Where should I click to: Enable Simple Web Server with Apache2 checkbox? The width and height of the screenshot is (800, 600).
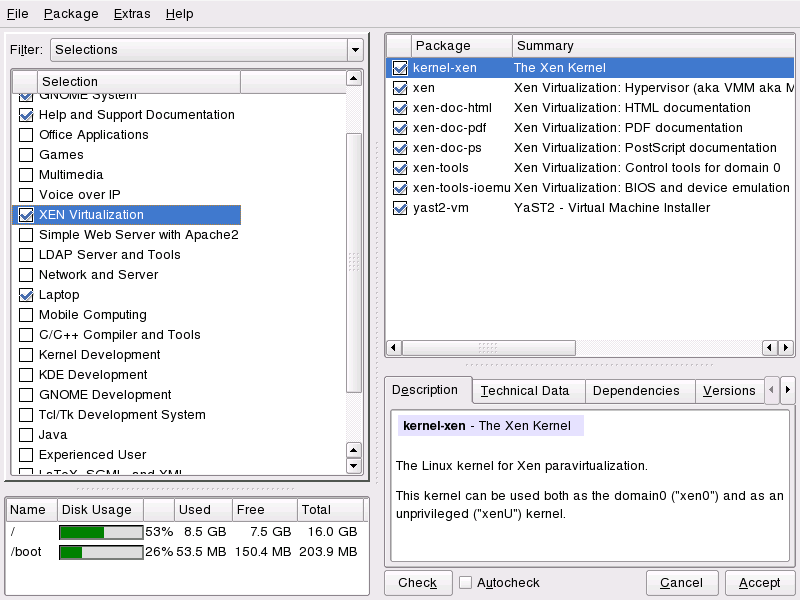click(26, 235)
